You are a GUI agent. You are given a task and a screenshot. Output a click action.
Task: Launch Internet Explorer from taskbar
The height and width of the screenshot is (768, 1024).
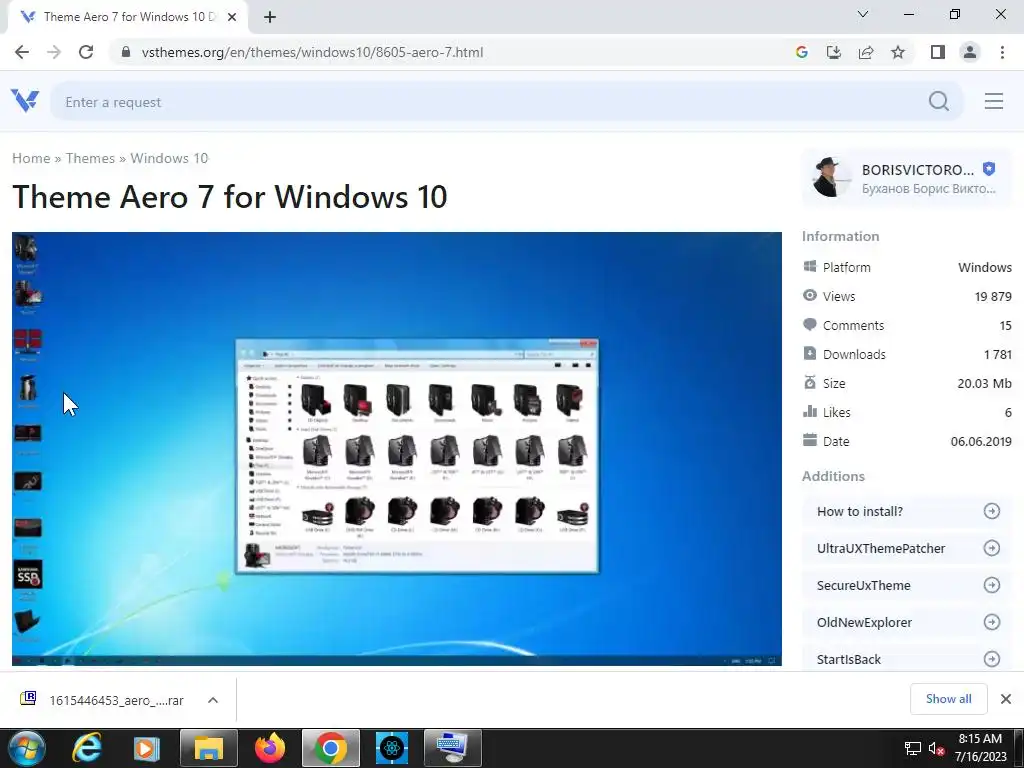(x=86, y=748)
